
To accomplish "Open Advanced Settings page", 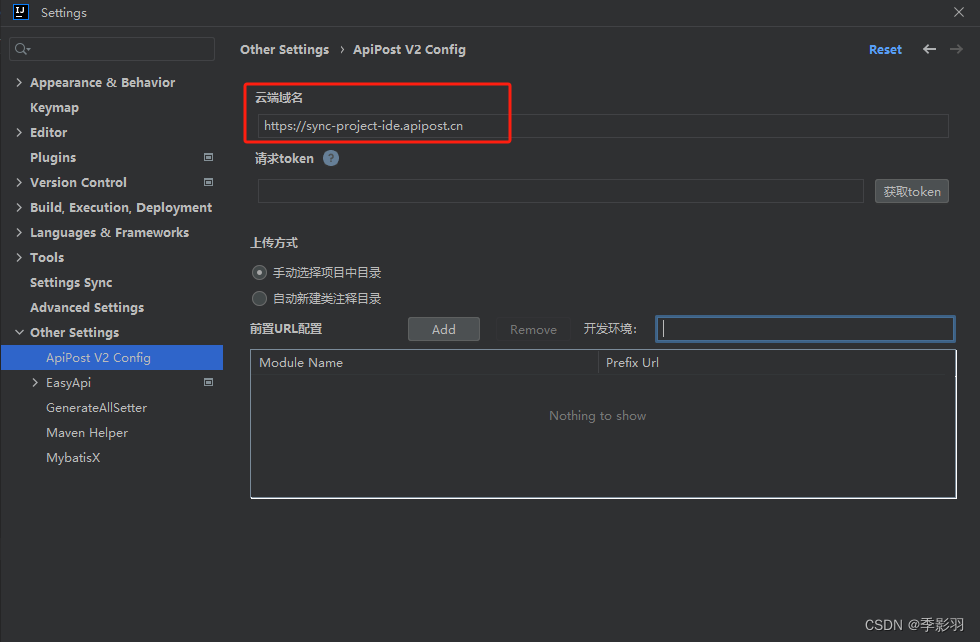I will (x=87, y=308).
